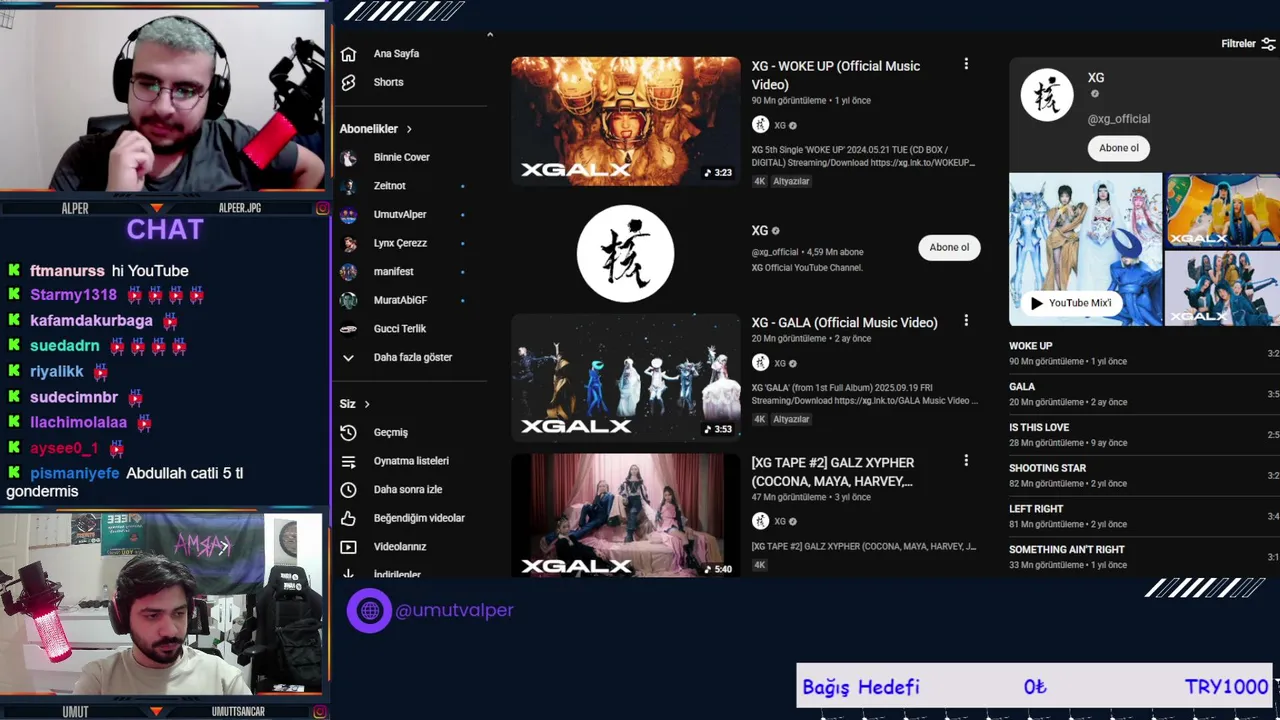Screen dimensions: 1280x720
Task: Click the YouTube Mix'i play button
Action: pos(1071,303)
